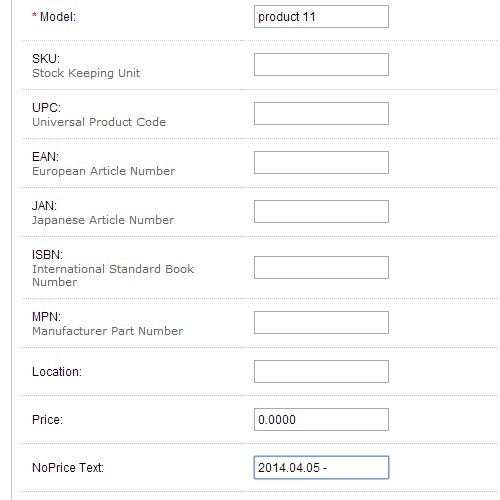Click the ISBN text field
The height and width of the screenshot is (500, 500).
321,267
